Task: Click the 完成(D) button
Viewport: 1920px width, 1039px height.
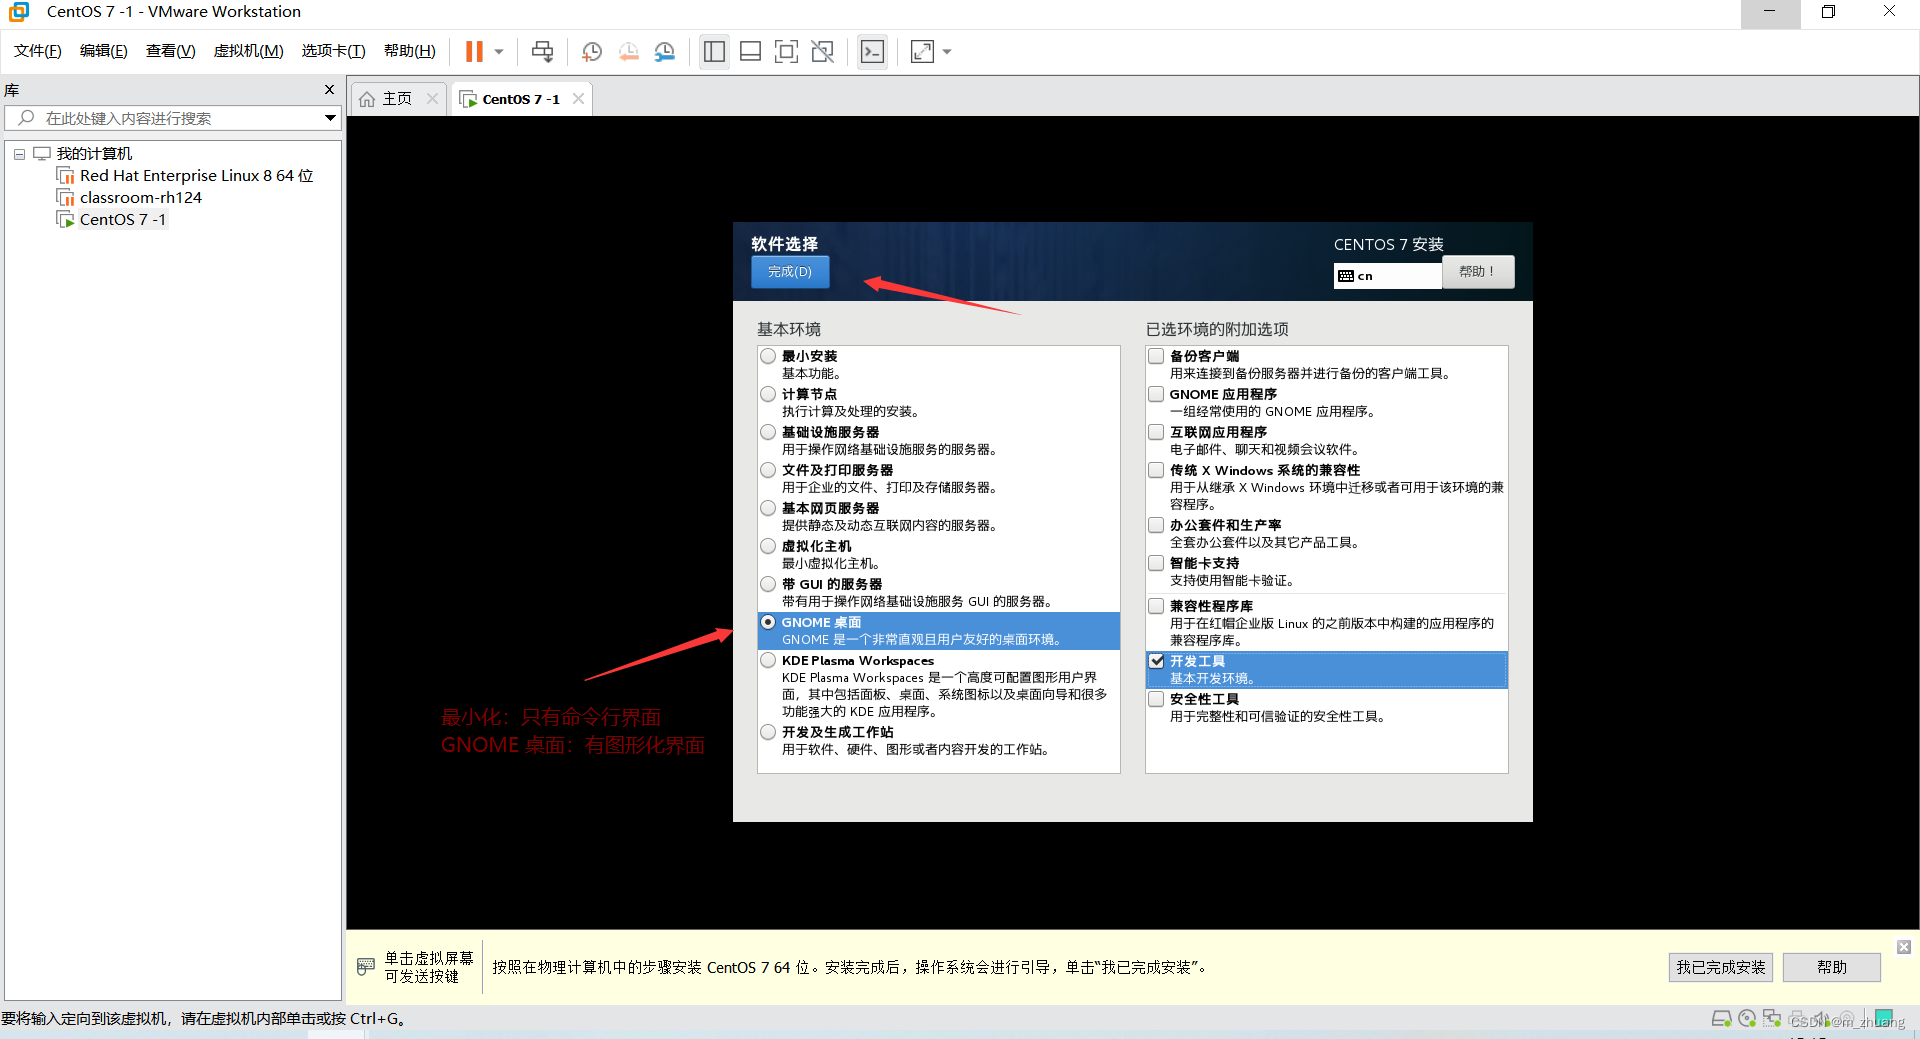Action: (x=790, y=272)
